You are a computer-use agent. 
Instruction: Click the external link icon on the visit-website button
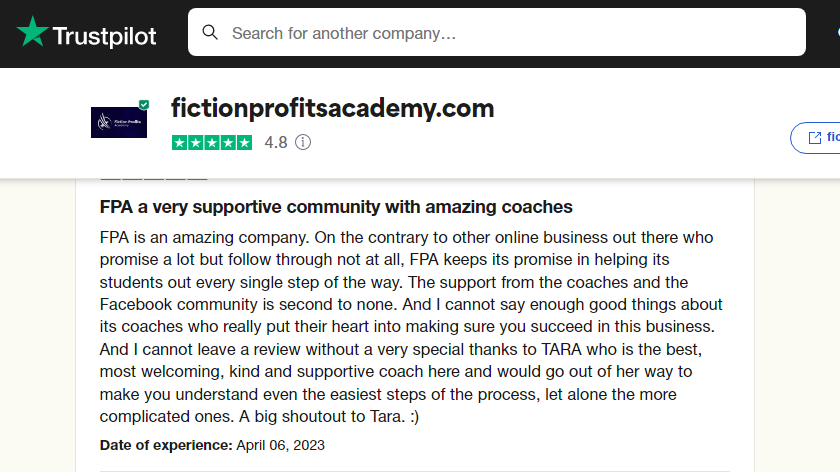coord(815,138)
